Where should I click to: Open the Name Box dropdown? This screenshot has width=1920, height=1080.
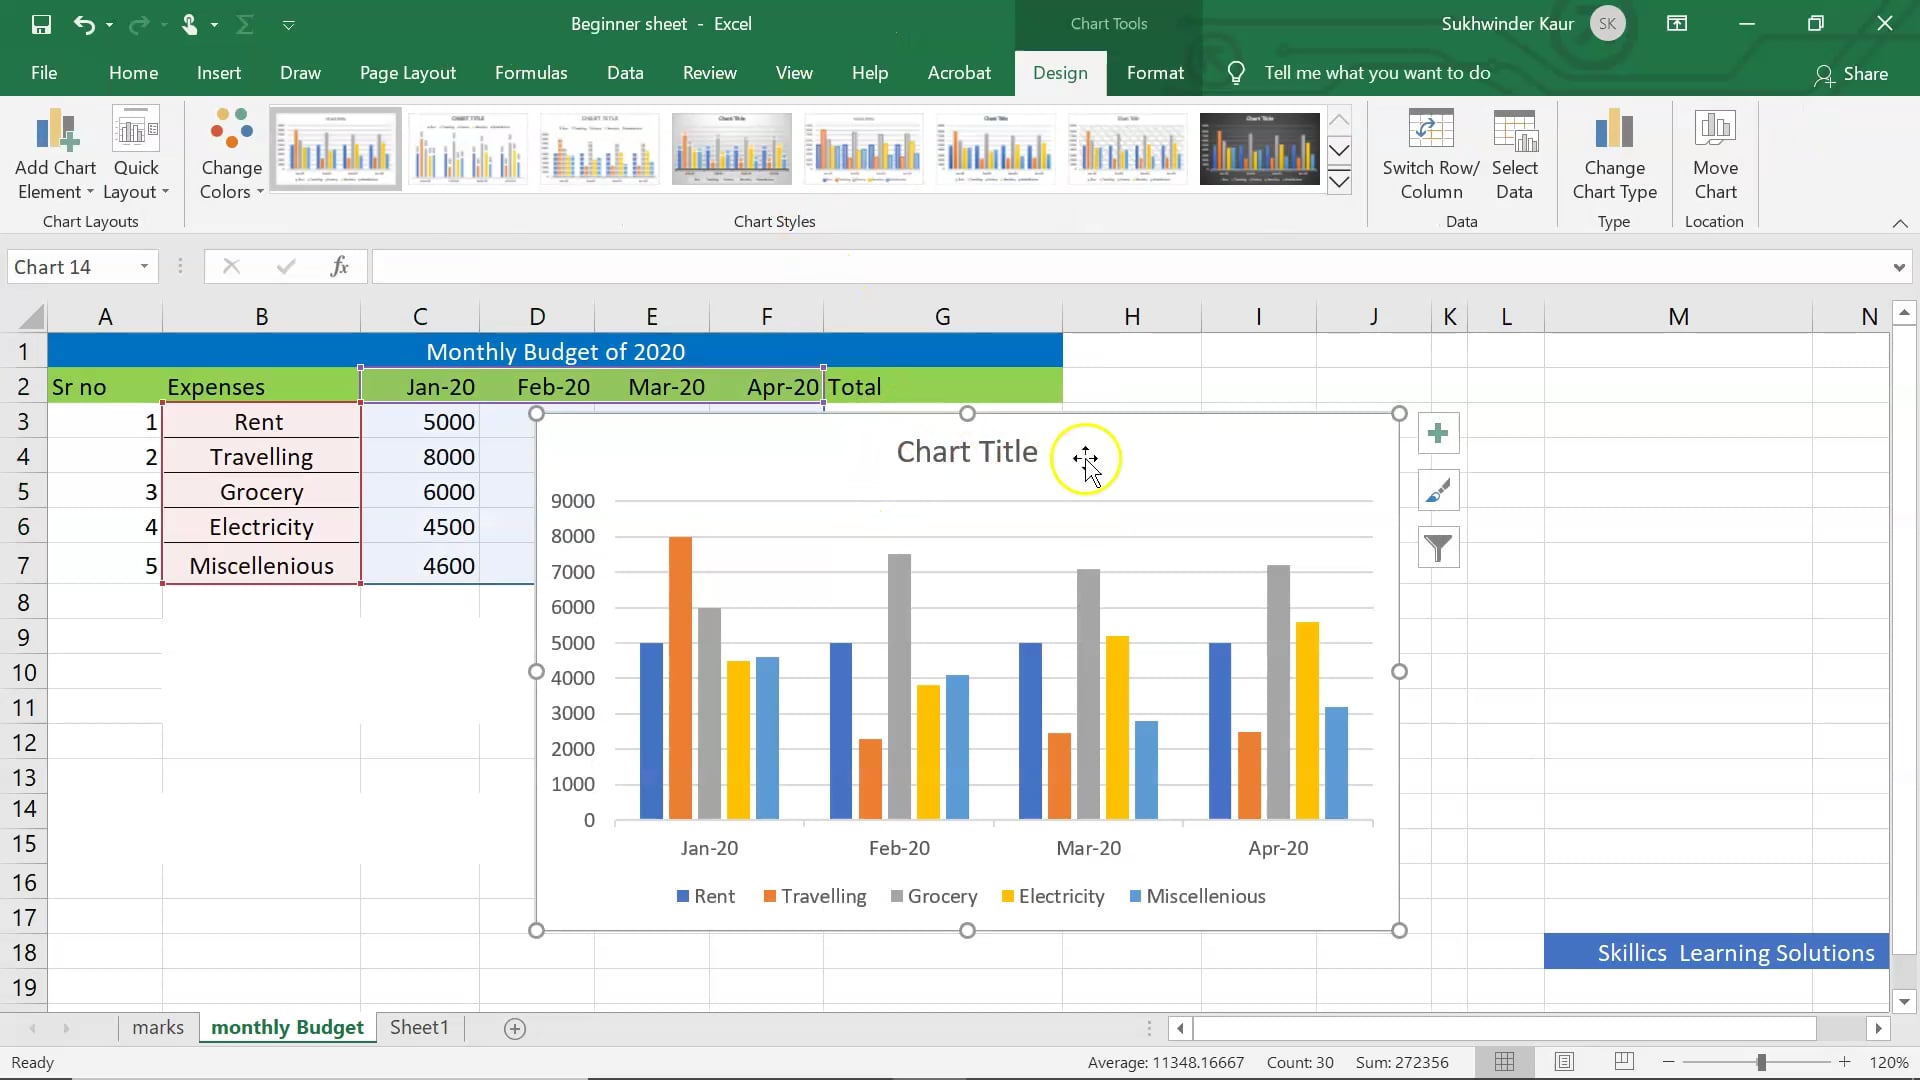pos(143,266)
